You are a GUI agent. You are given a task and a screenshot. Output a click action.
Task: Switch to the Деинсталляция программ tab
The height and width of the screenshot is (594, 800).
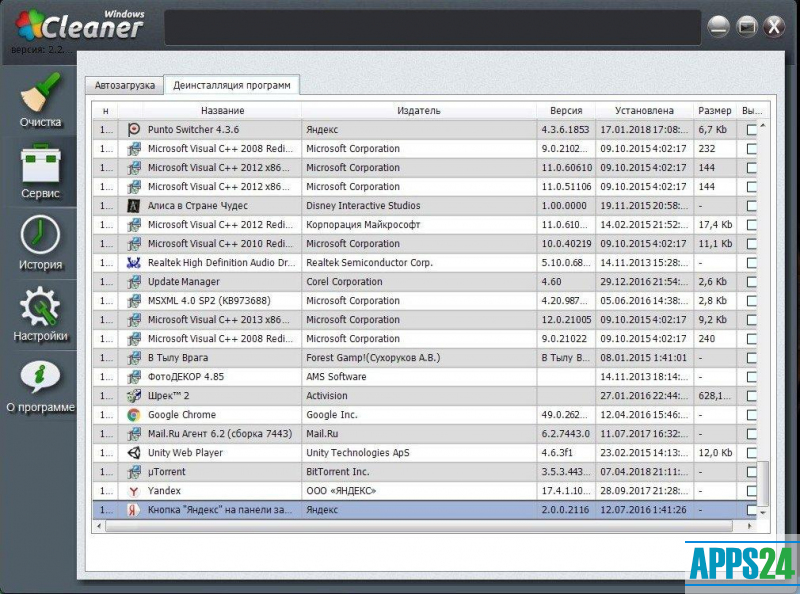[232, 85]
